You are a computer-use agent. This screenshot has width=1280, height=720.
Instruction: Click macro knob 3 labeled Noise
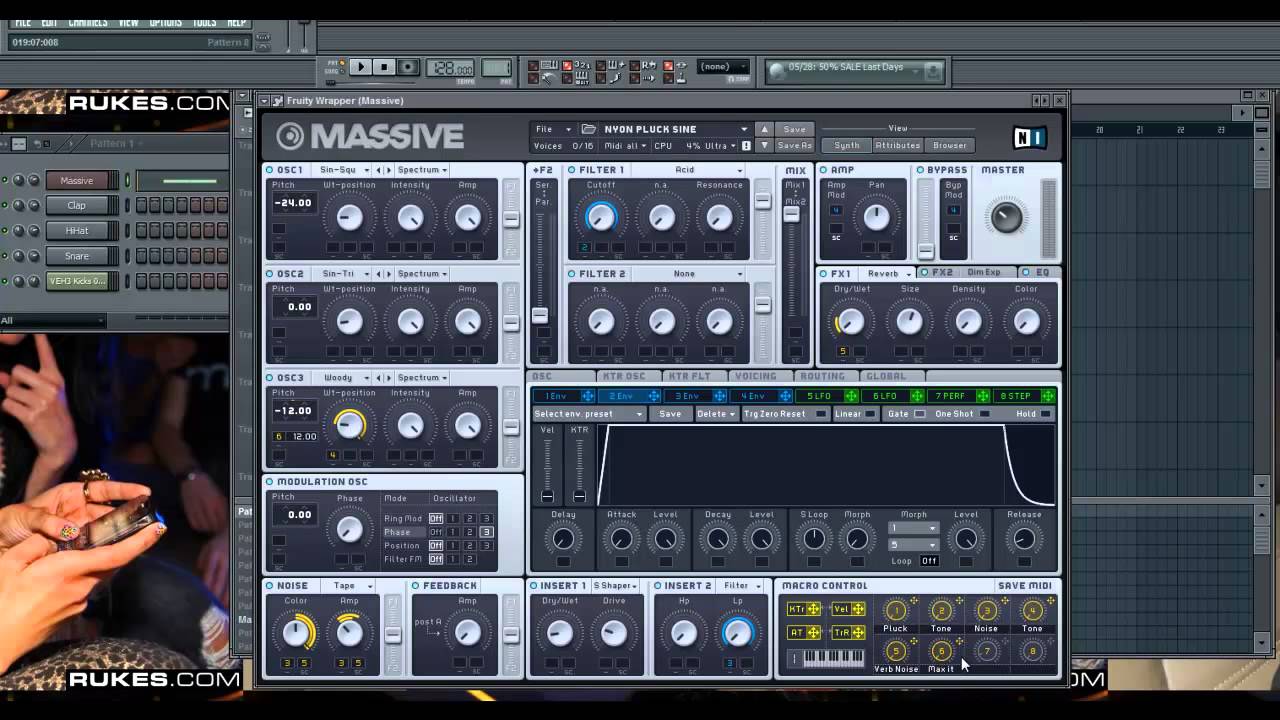(x=986, y=610)
